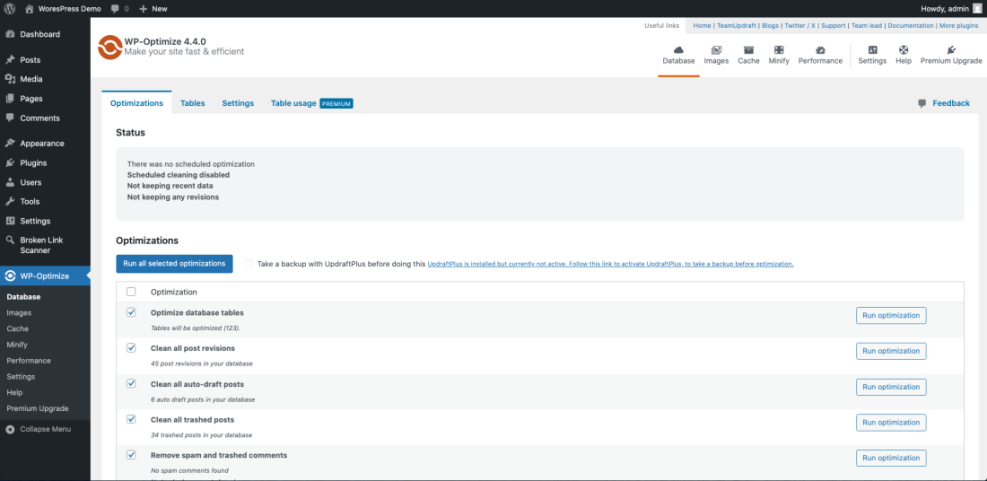Open Premium Upgrade submenu in sidebar
Viewport: 987px width, 481px height.
click(37, 409)
